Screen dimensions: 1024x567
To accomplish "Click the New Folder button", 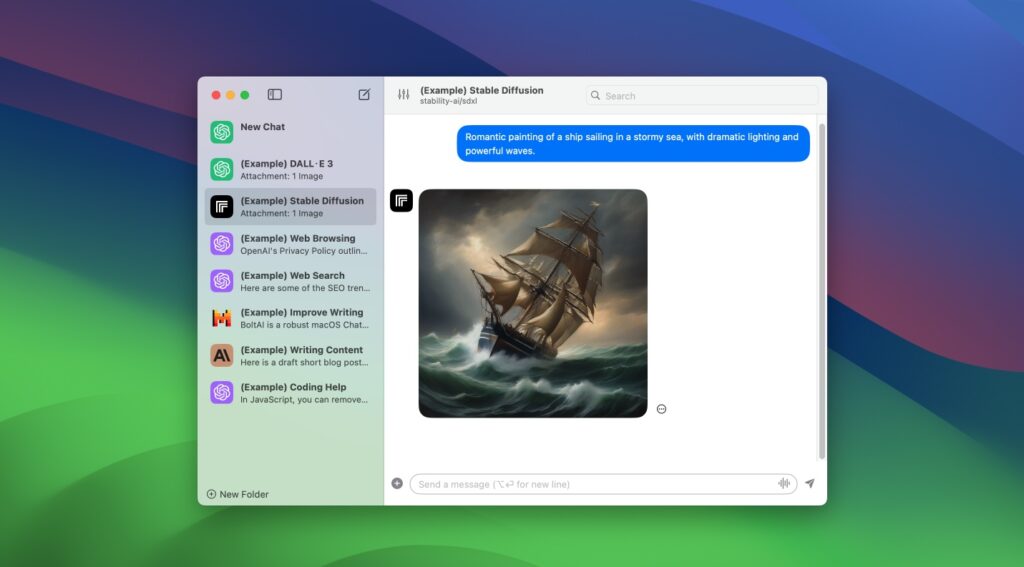I will (238, 494).
